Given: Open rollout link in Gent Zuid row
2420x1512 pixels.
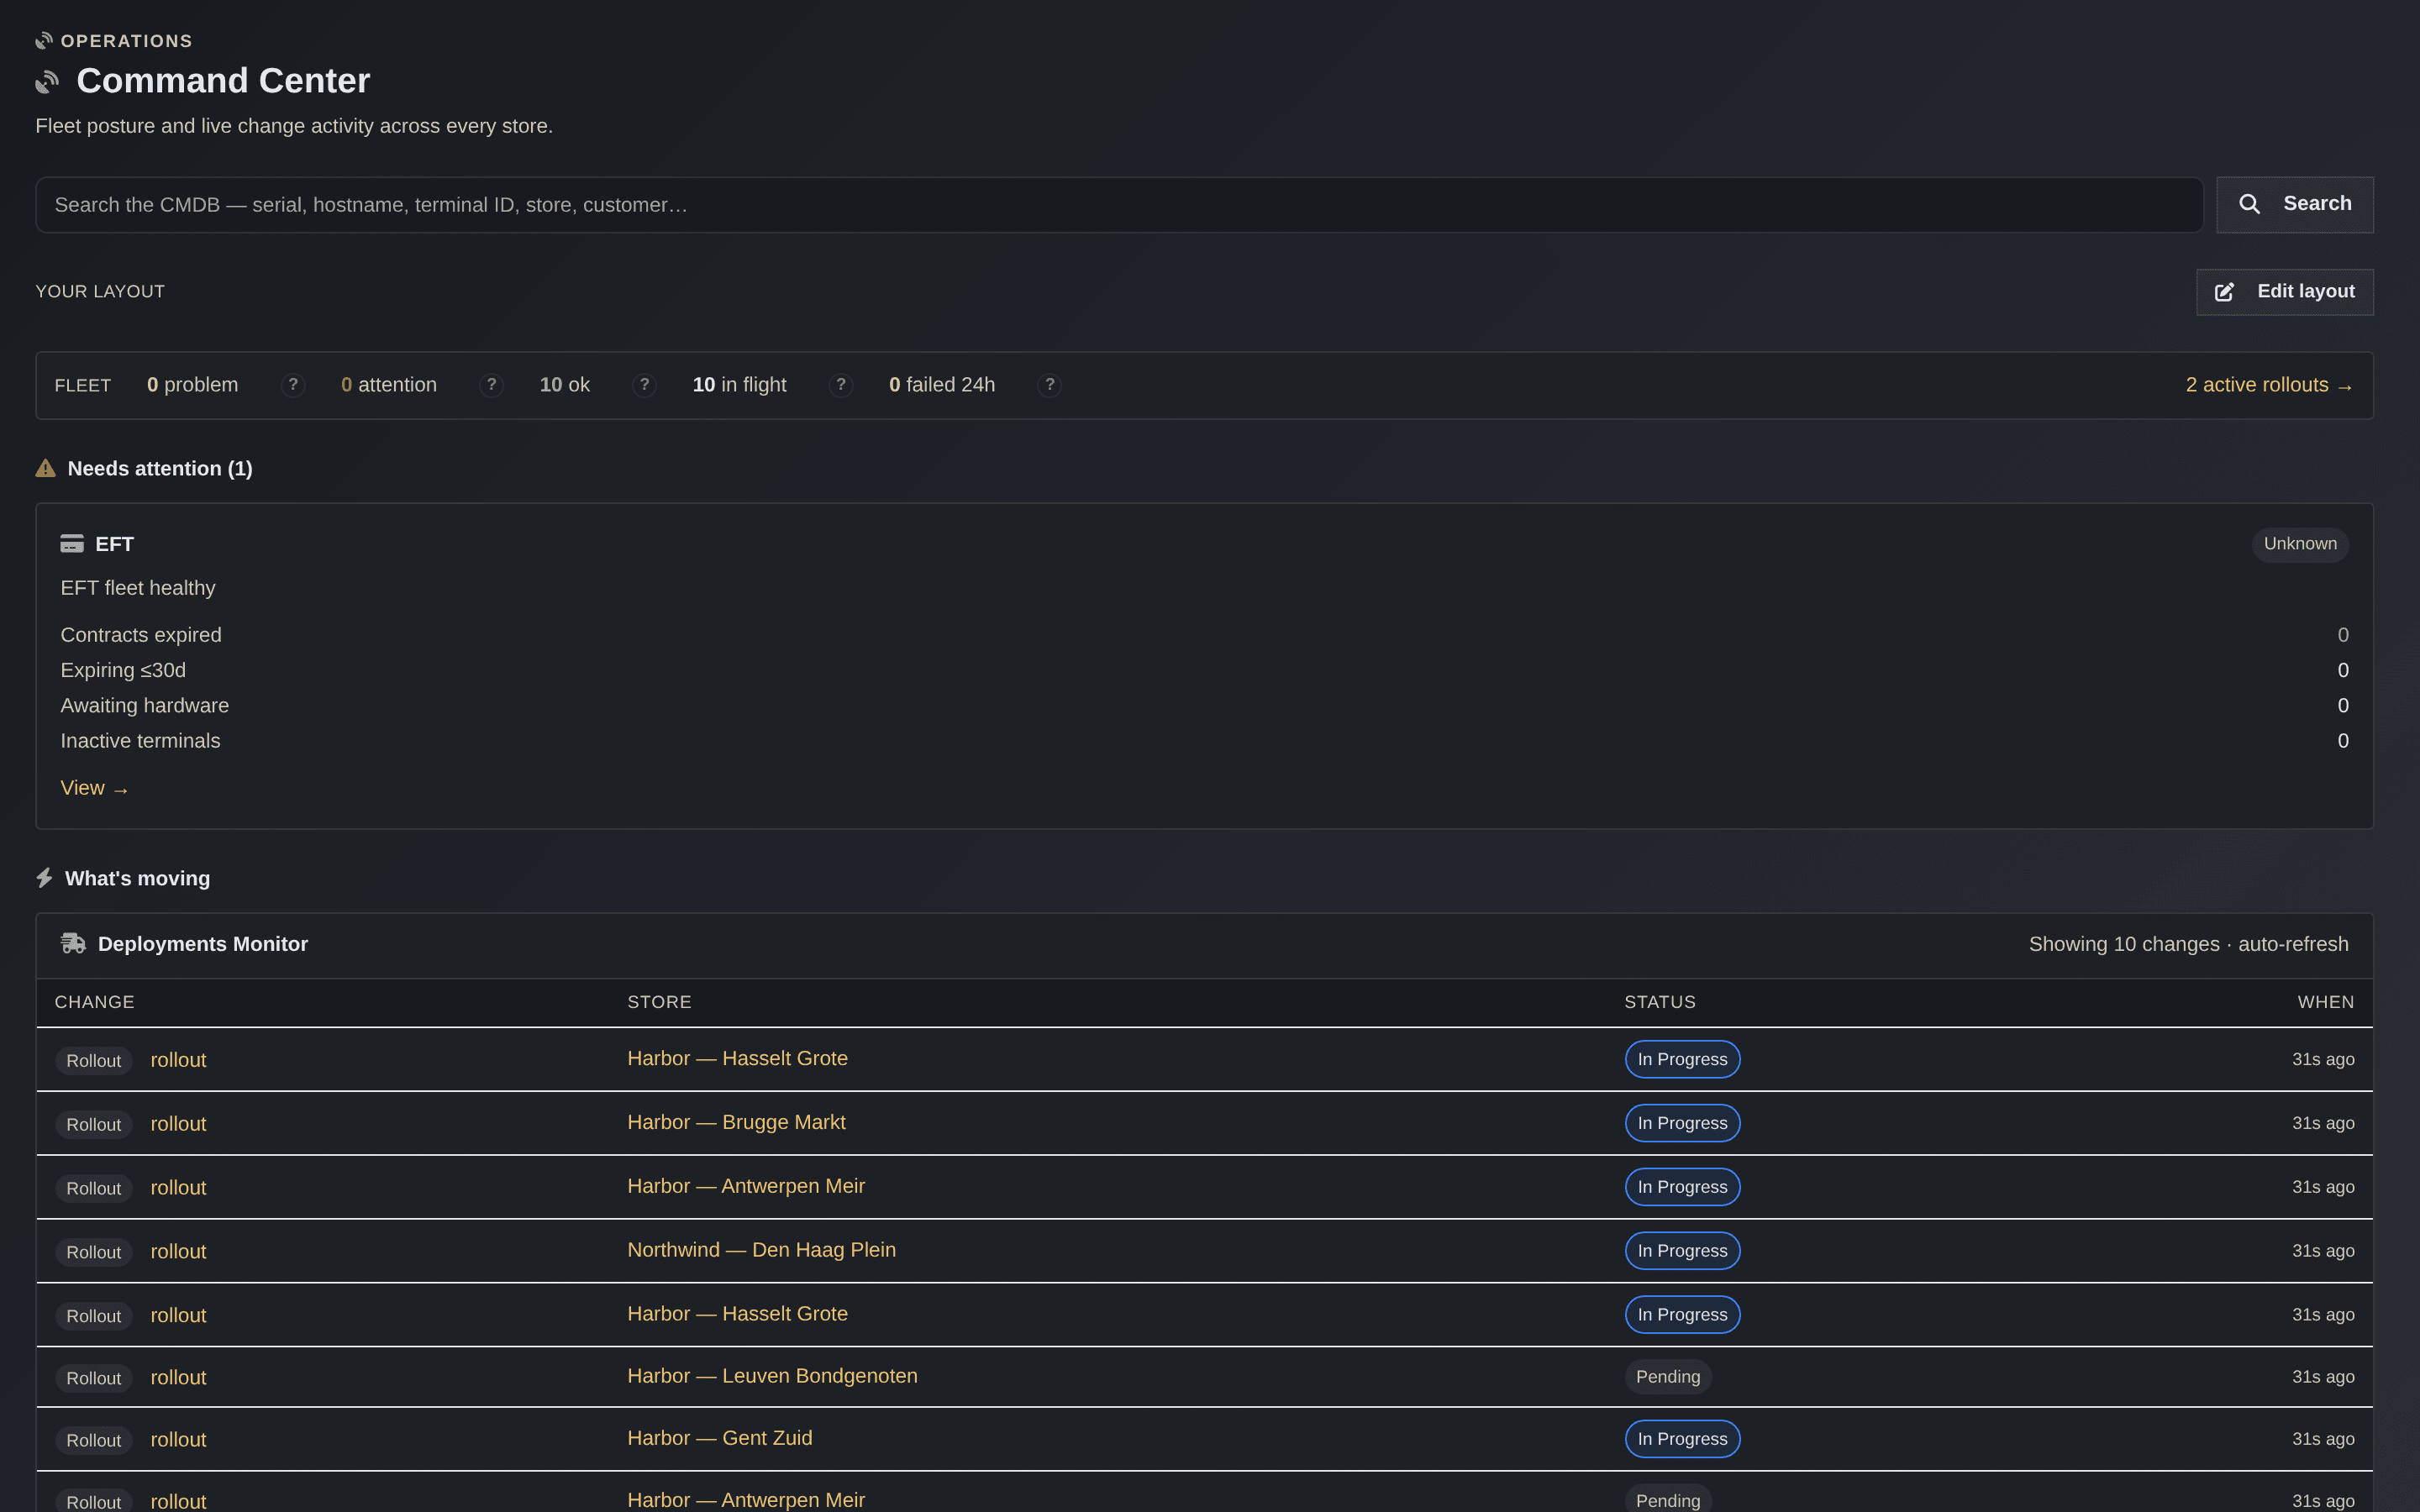Looking at the screenshot, I should pos(178,1440).
